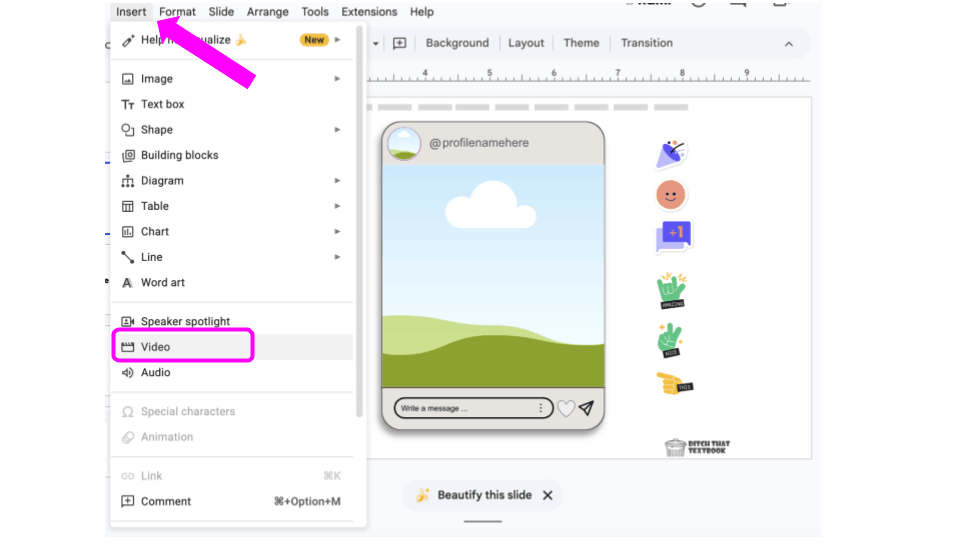Click the Text box Tt icon
Viewport: 960px width, 540px height.
point(127,105)
